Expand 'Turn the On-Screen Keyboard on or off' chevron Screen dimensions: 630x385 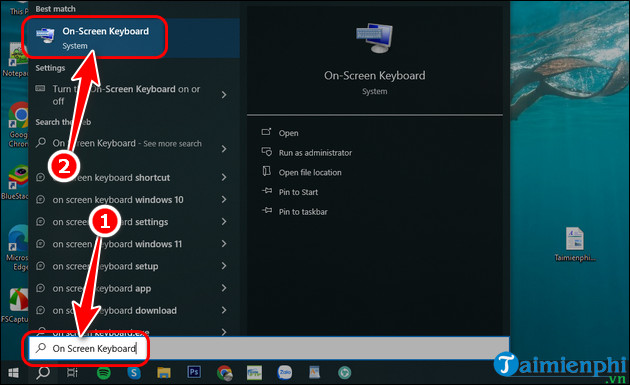(224, 95)
